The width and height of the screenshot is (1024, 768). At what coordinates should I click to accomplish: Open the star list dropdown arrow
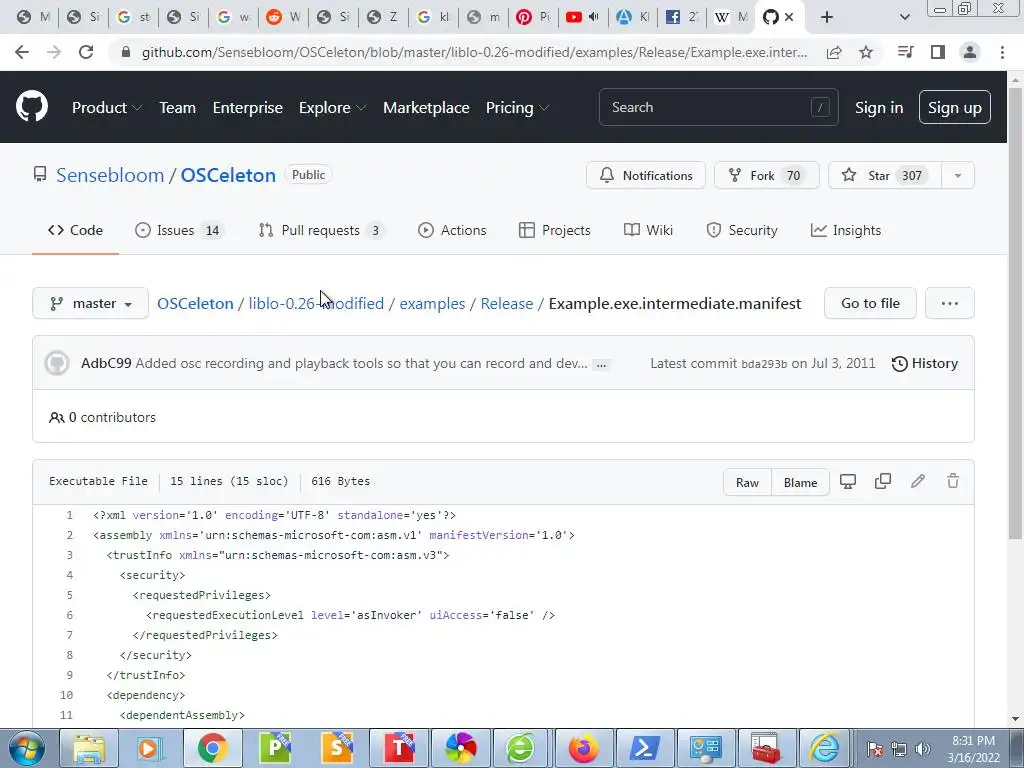(957, 176)
